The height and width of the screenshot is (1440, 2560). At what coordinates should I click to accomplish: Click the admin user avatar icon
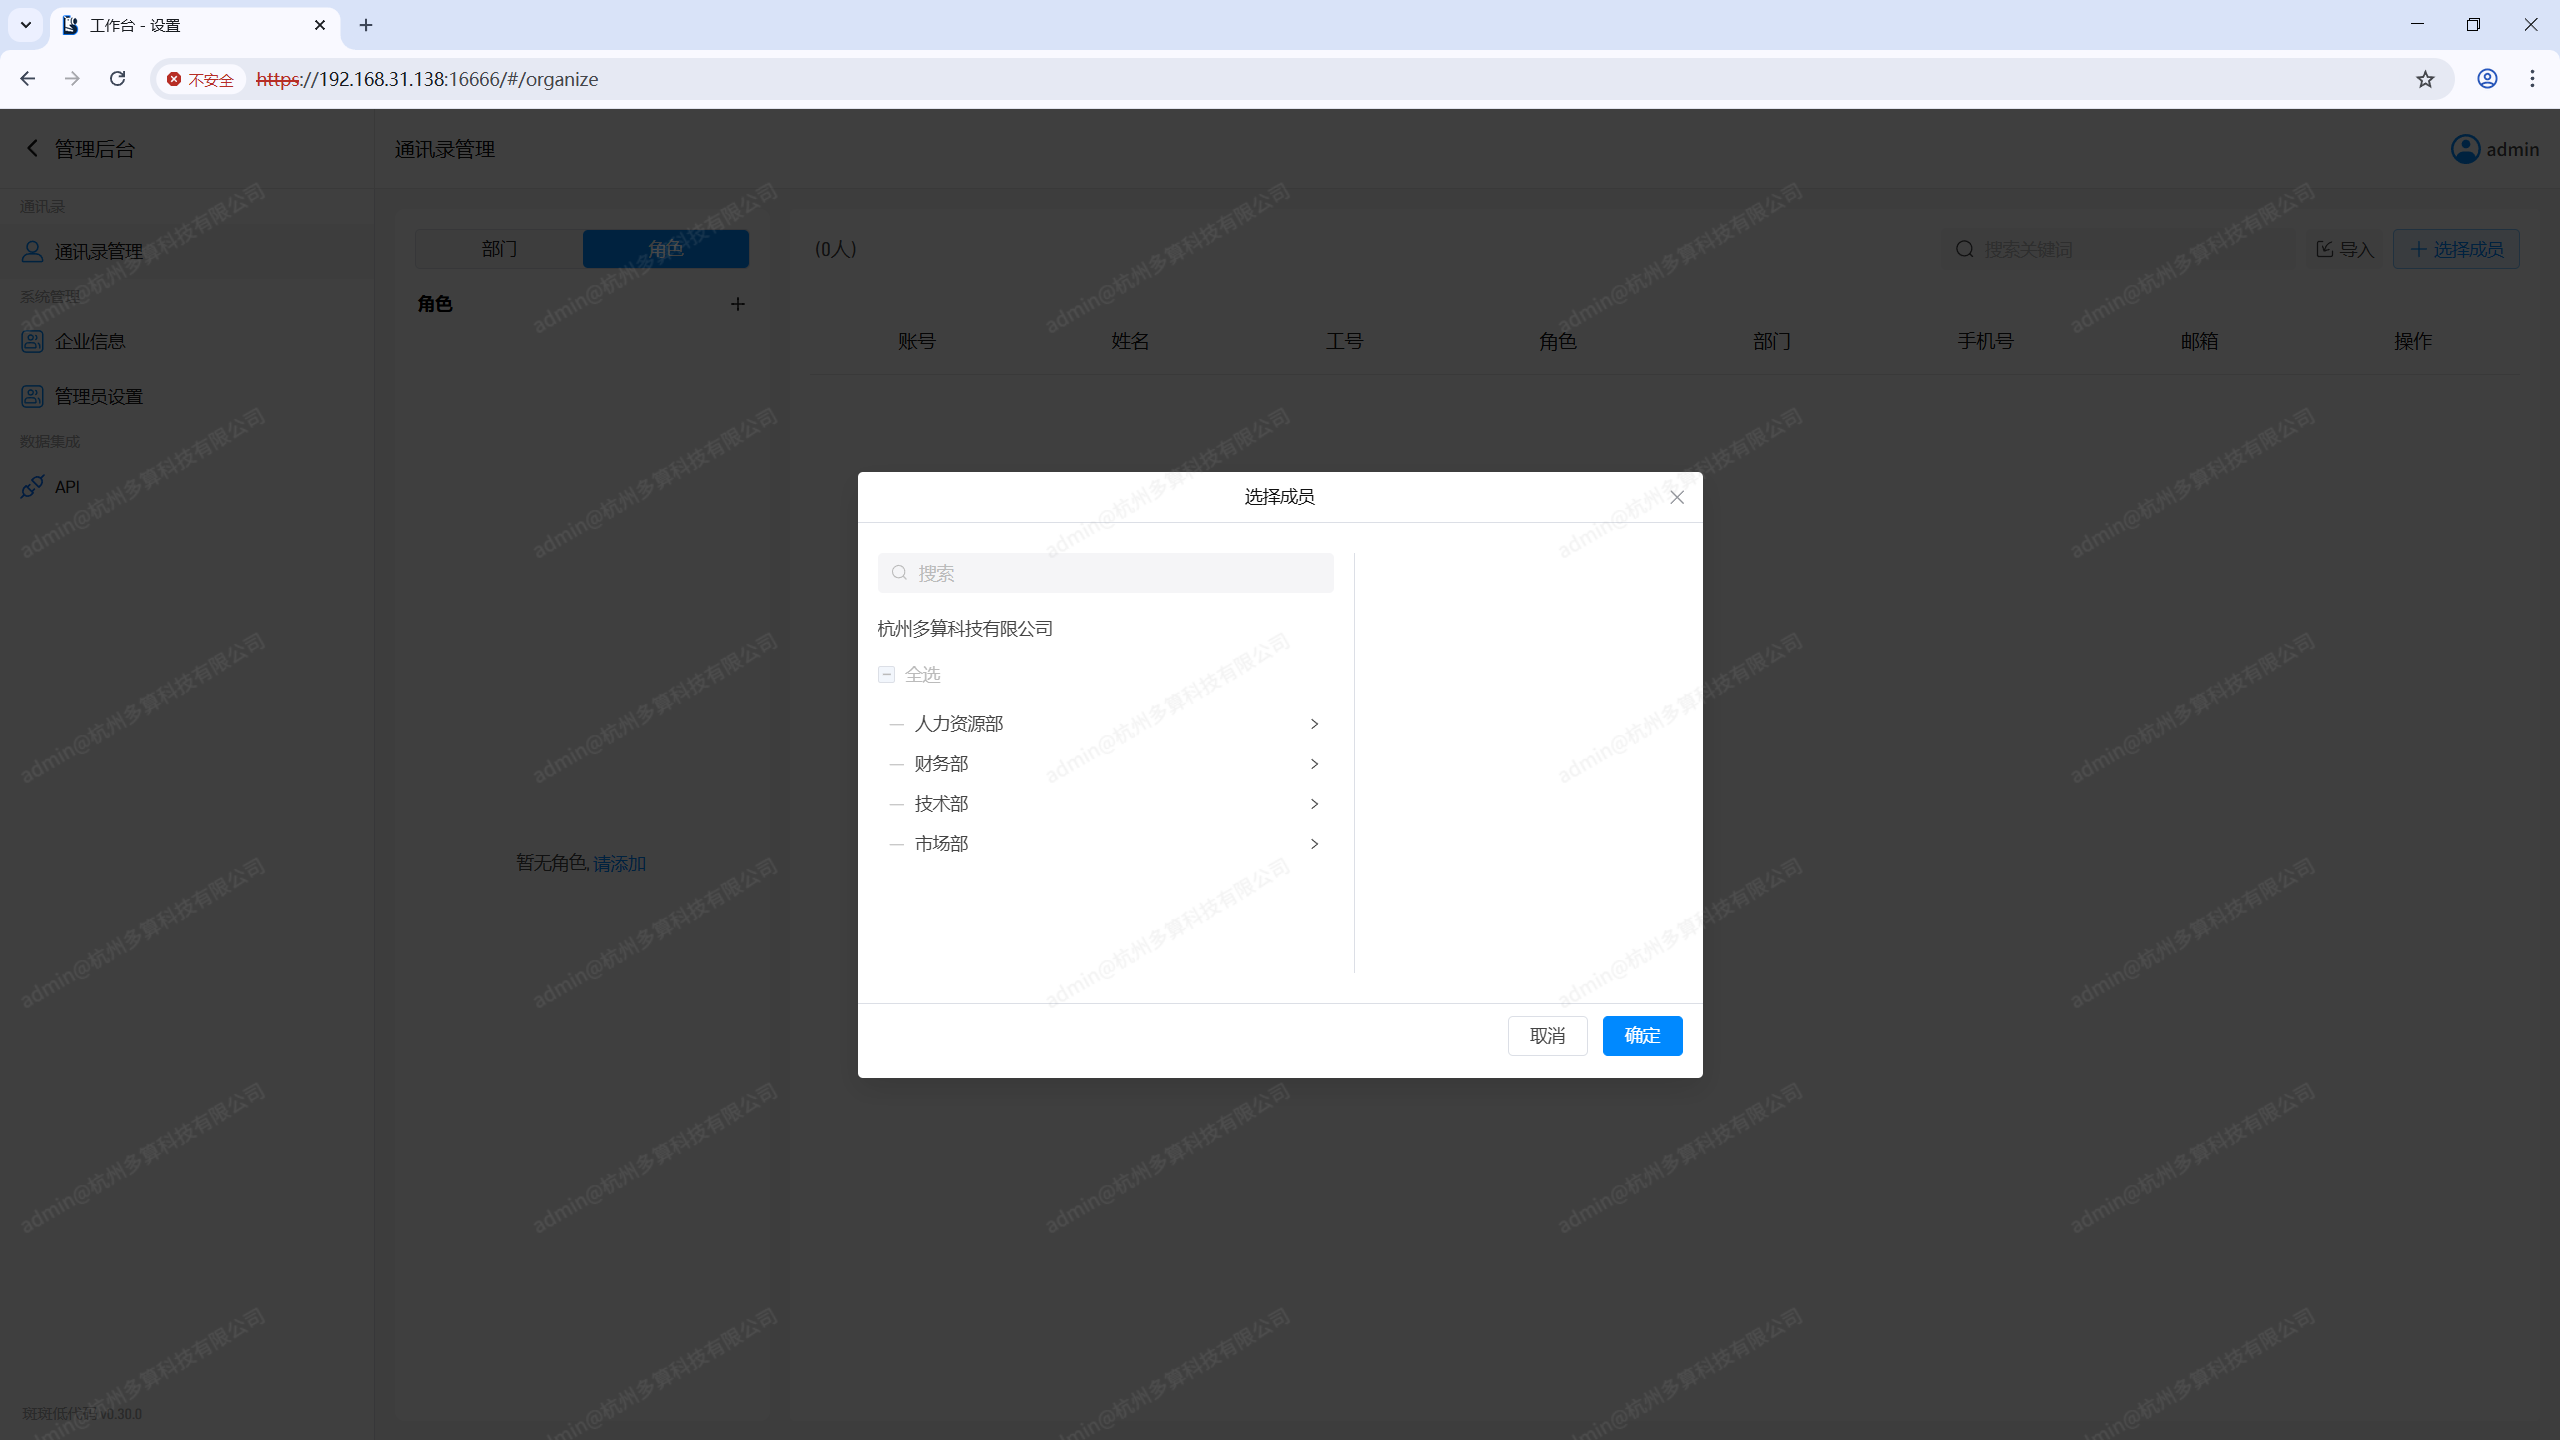2465,149
